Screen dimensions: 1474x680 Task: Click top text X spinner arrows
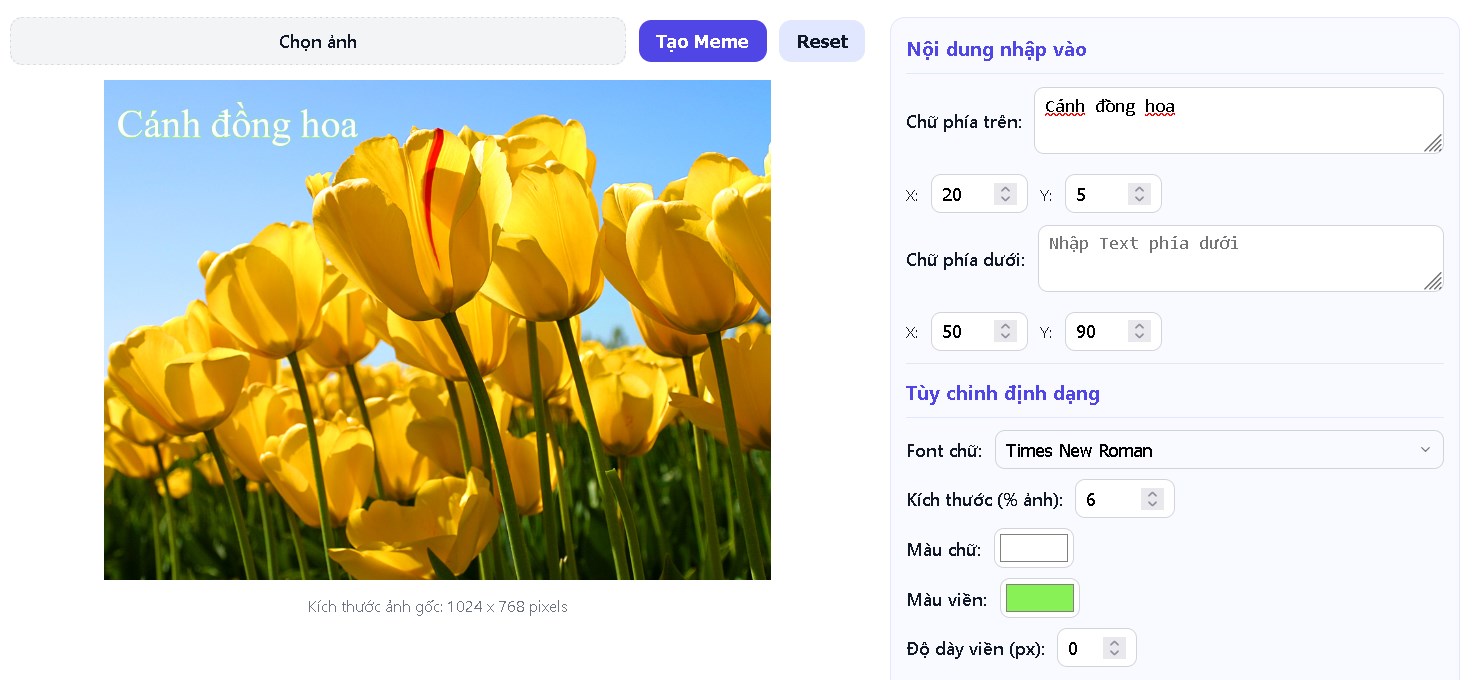[x=1006, y=194]
